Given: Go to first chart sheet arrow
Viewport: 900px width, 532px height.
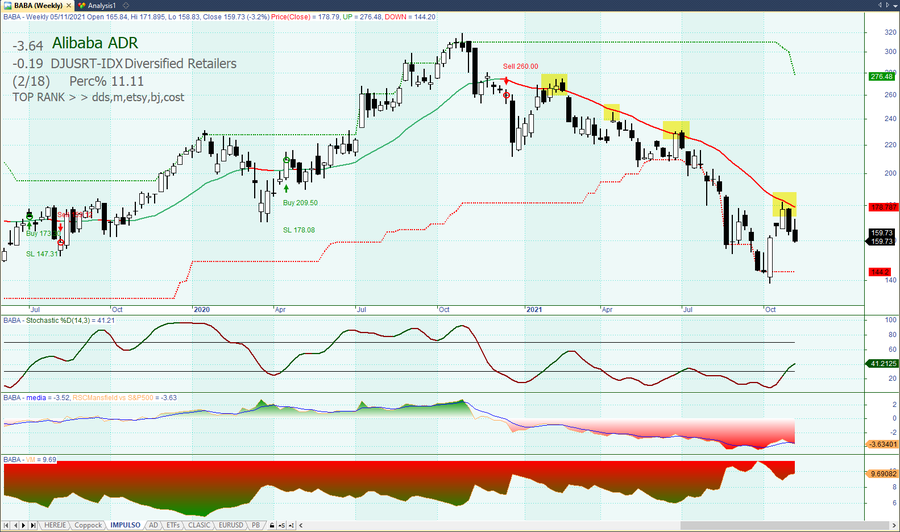Looking at the screenshot, I should coord(6,525).
